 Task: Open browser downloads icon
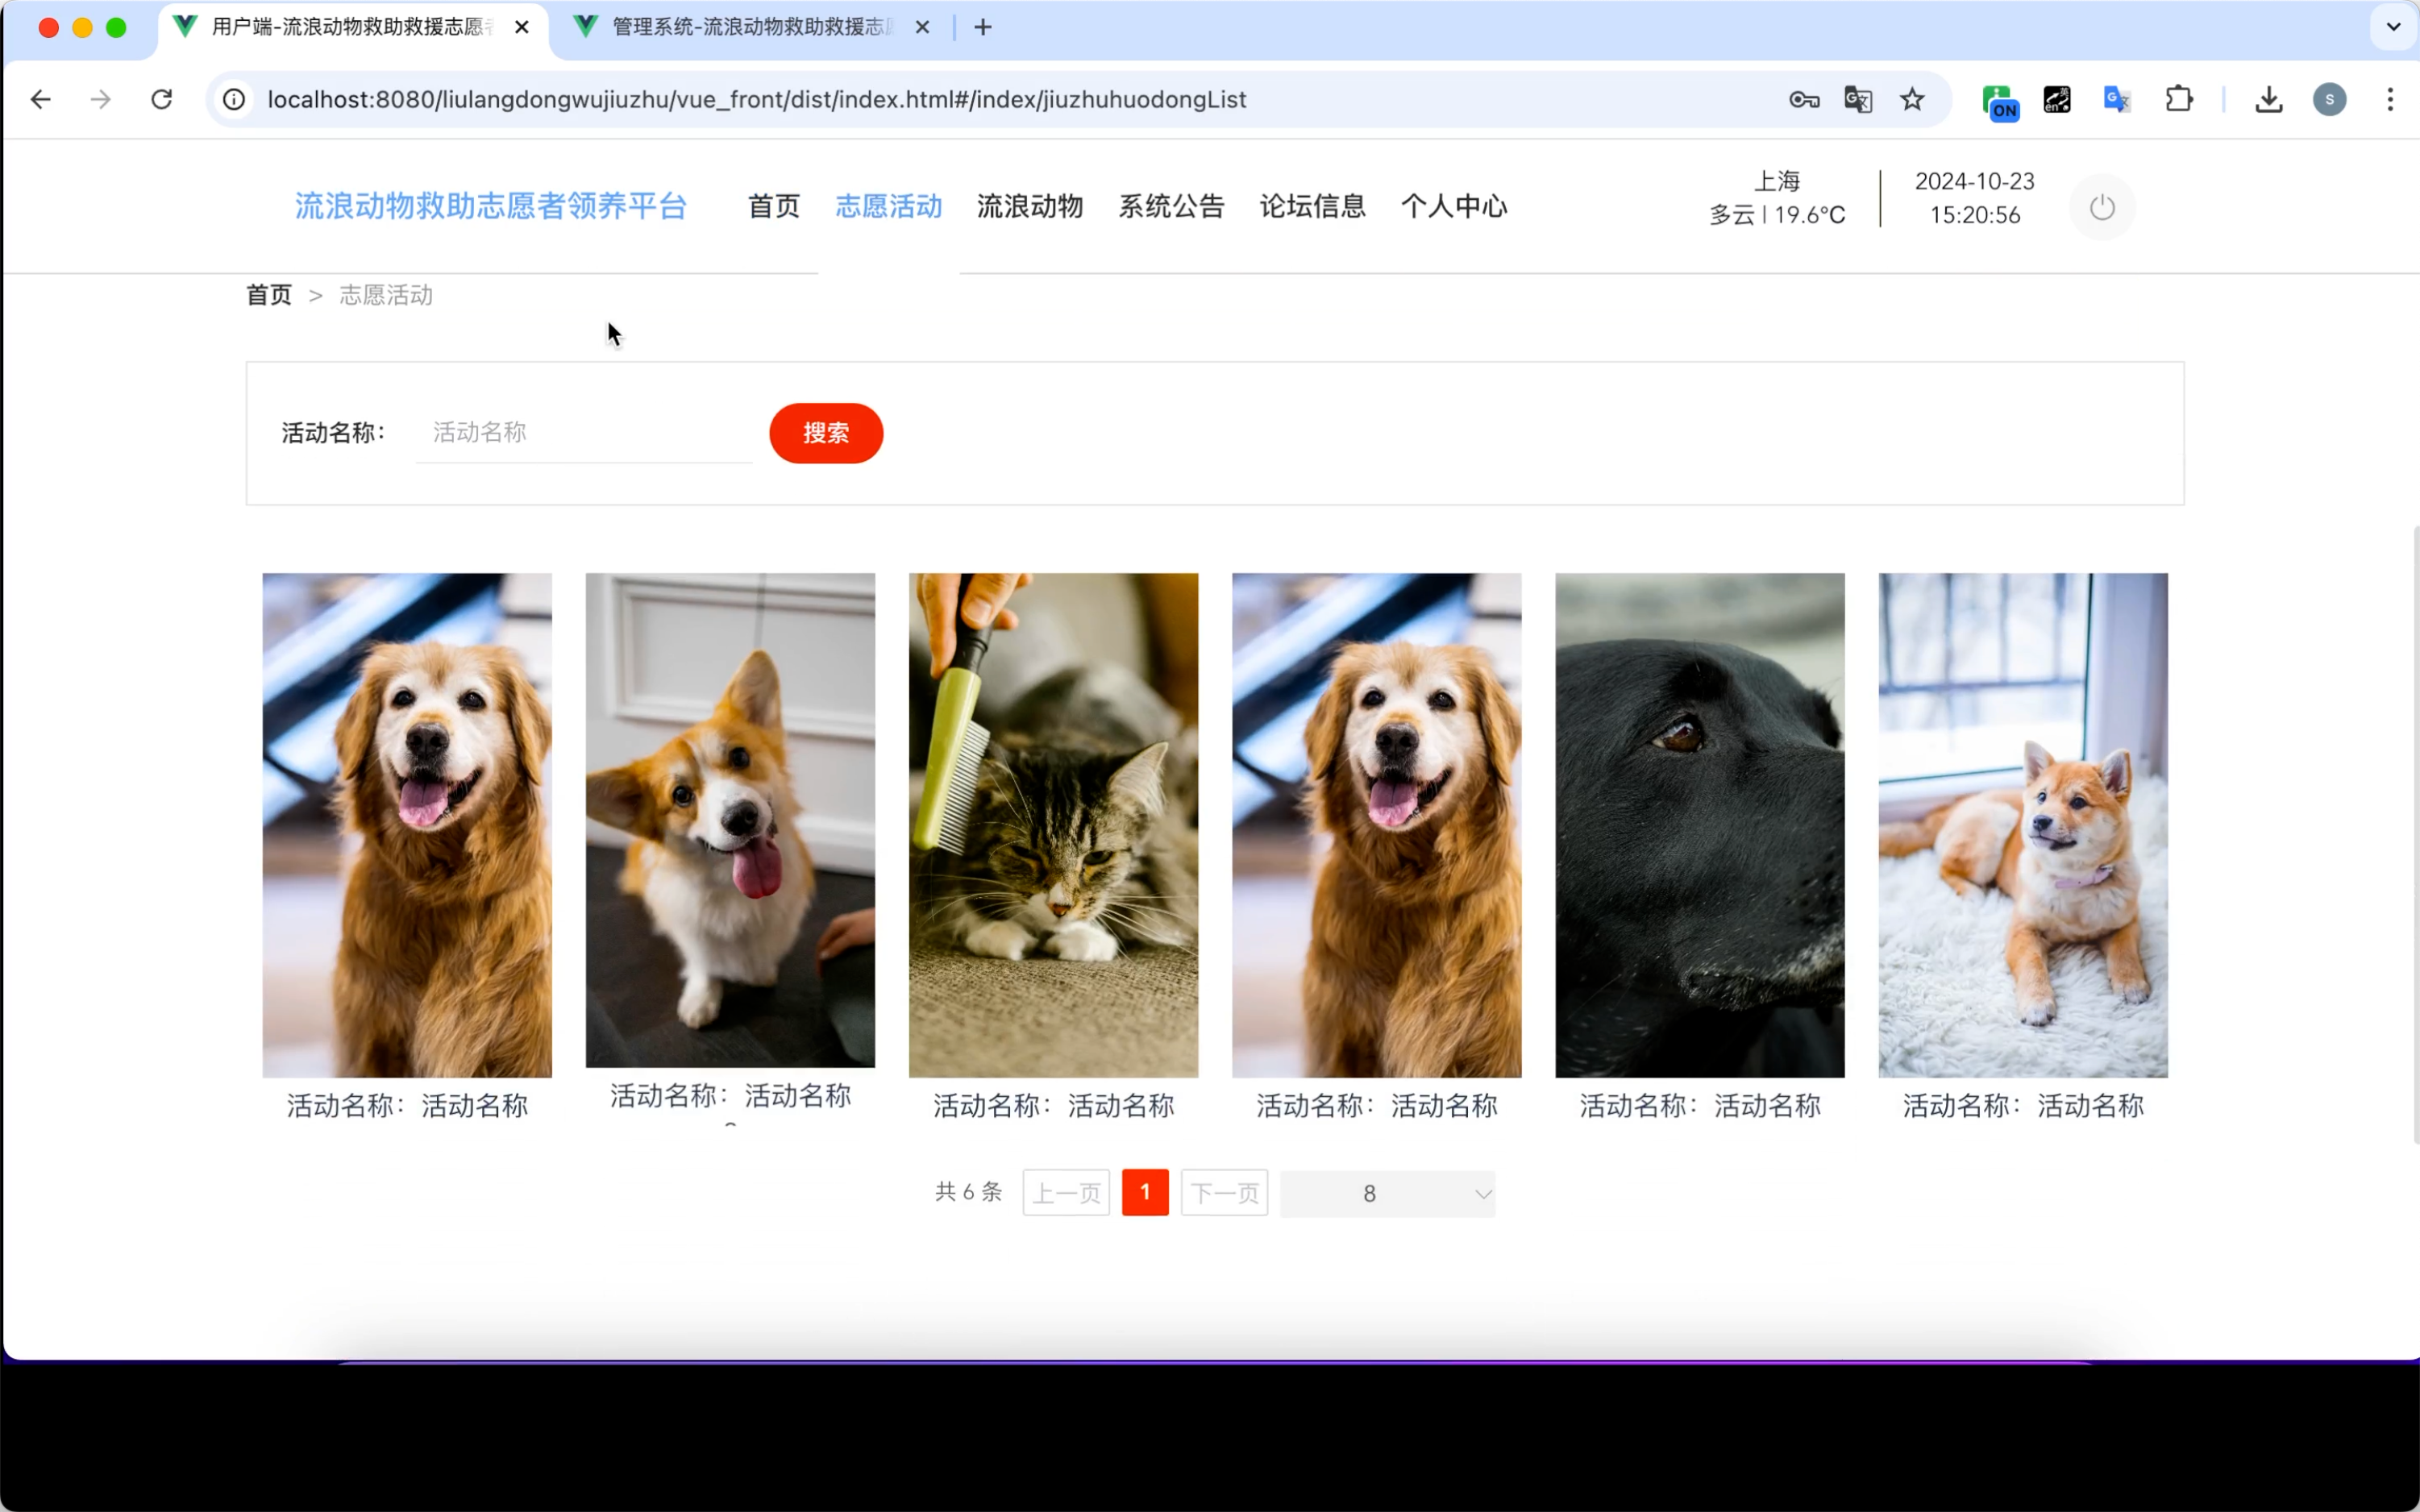pyautogui.click(x=2268, y=99)
